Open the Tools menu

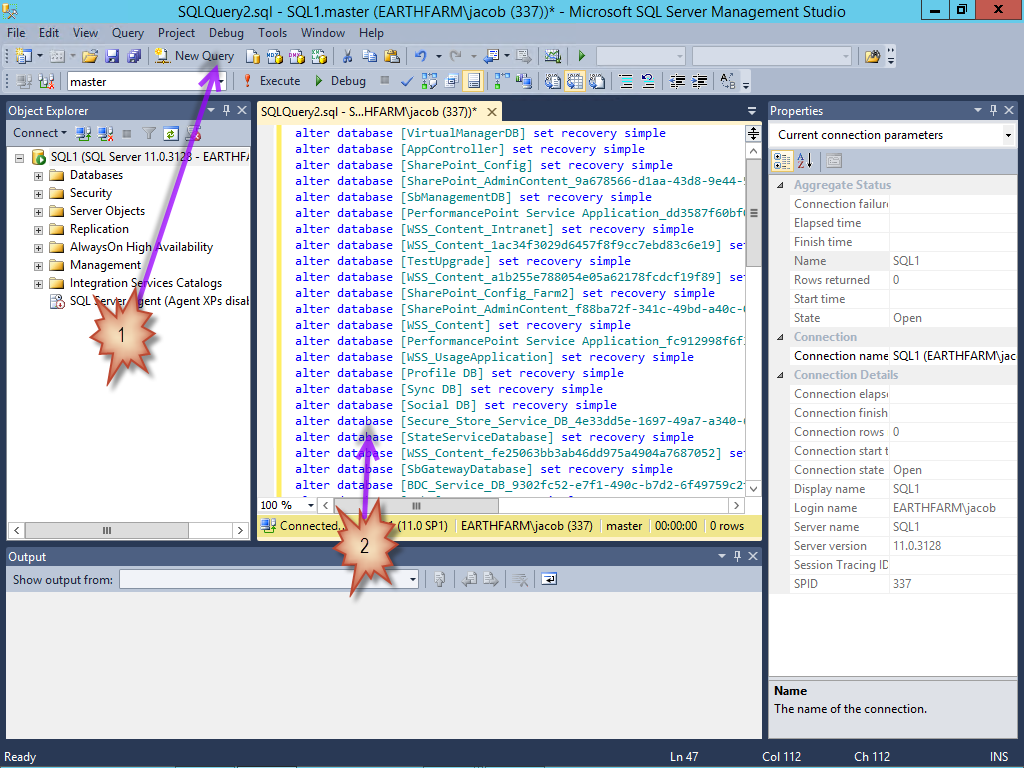pyautogui.click(x=272, y=33)
